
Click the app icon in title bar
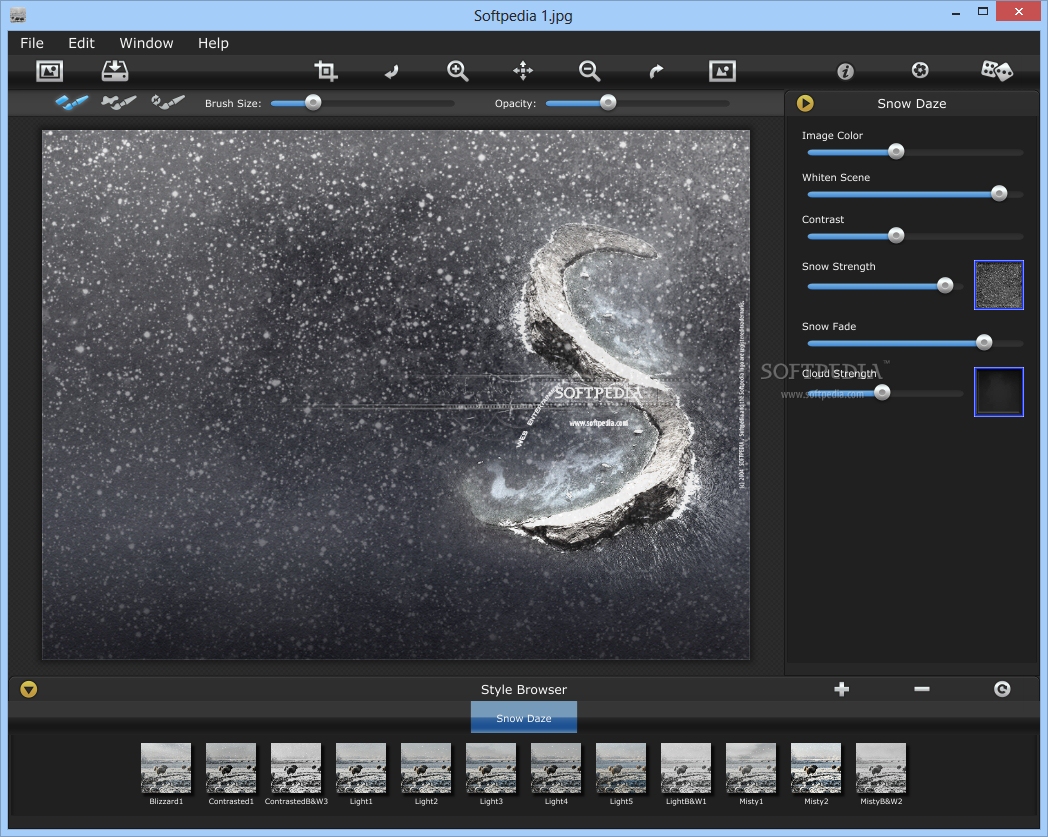[x=18, y=15]
